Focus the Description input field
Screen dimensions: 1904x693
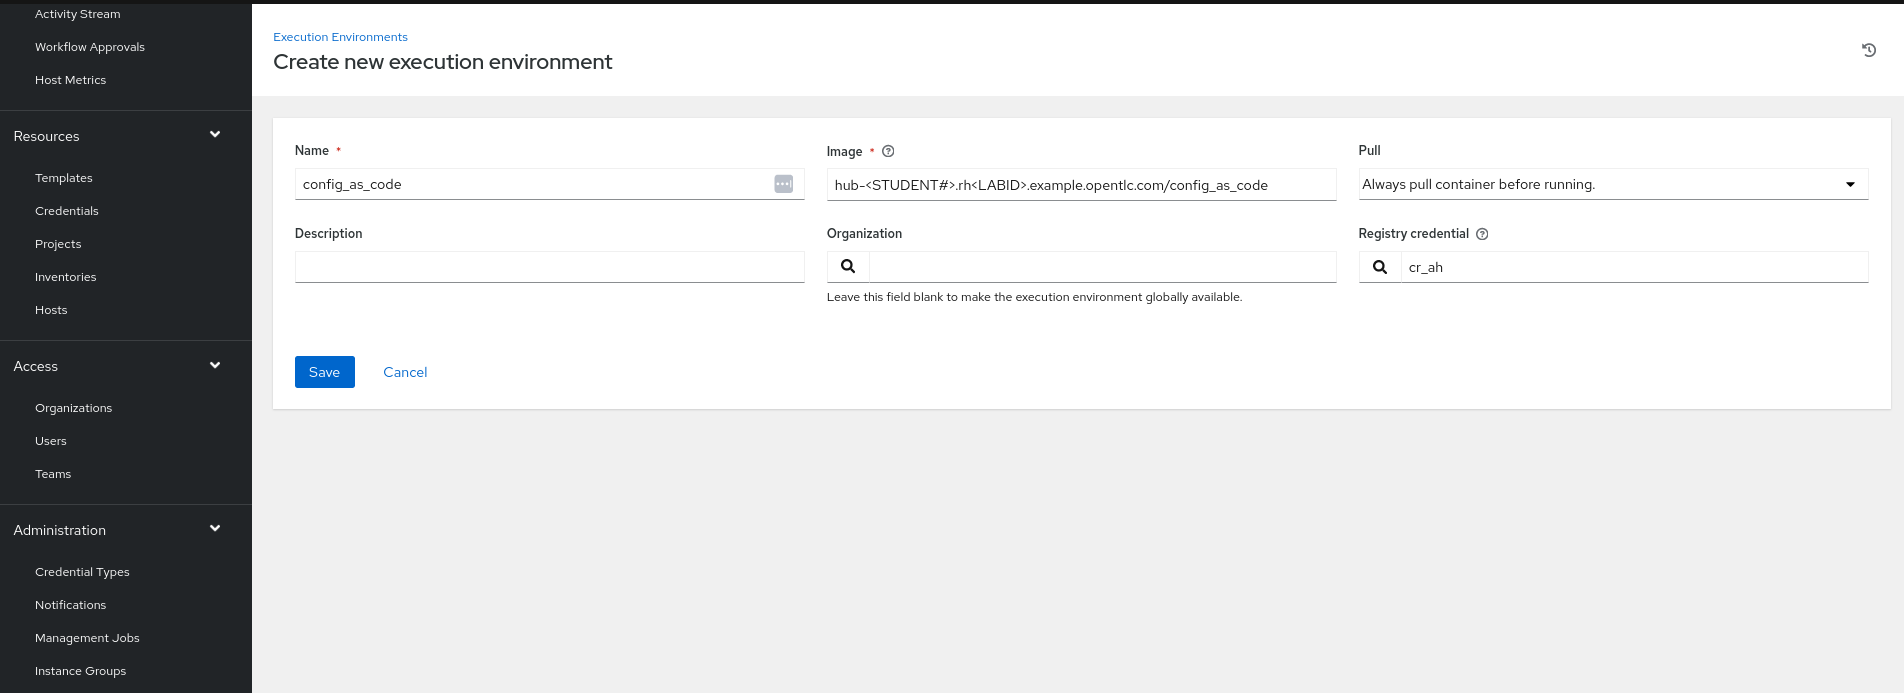549,267
